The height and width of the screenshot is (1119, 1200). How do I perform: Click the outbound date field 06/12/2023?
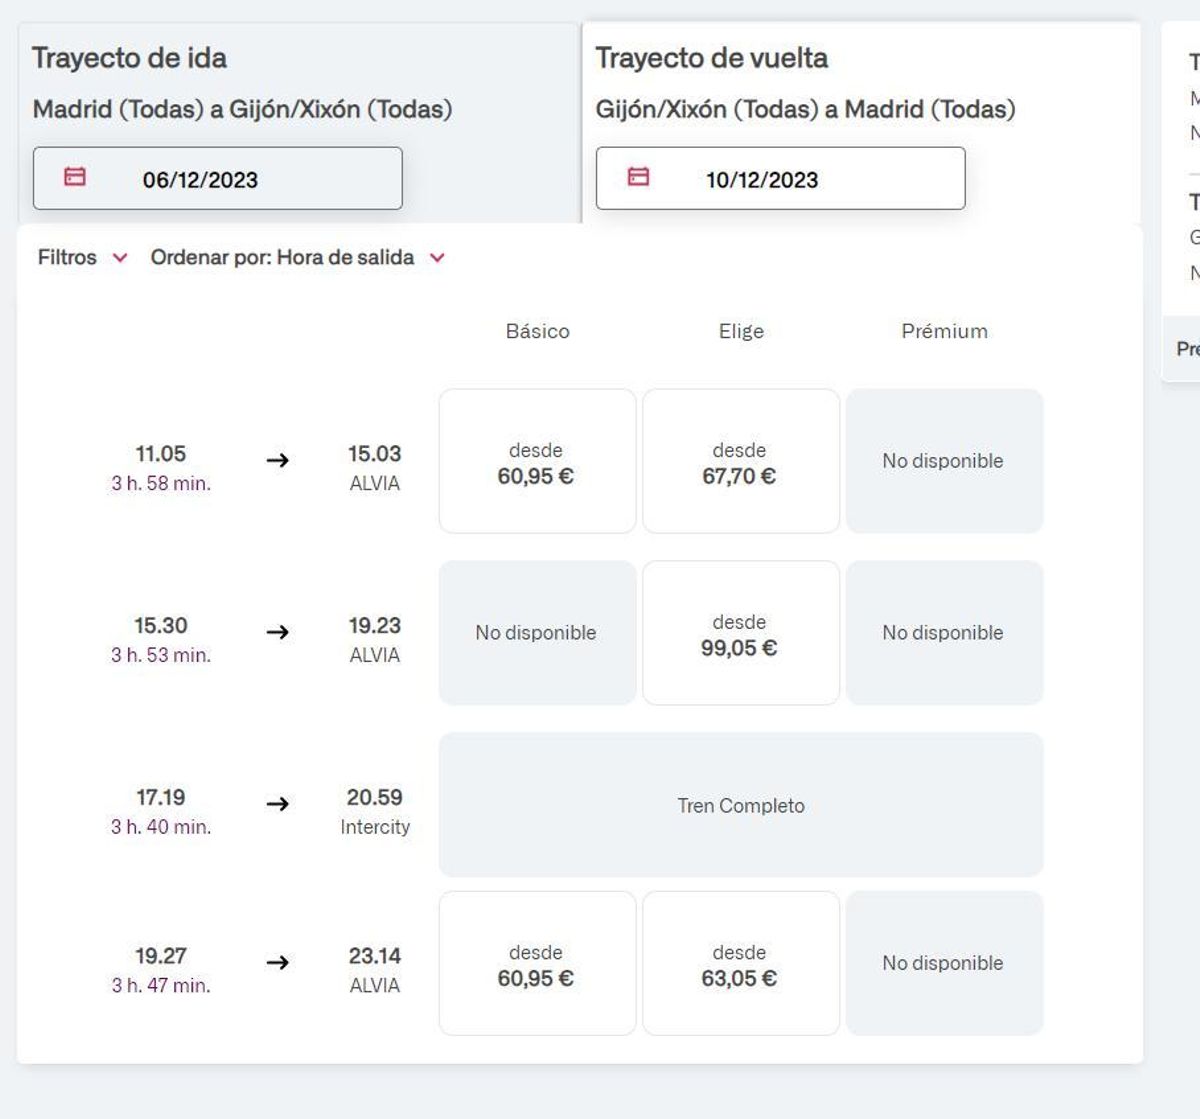point(218,179)
